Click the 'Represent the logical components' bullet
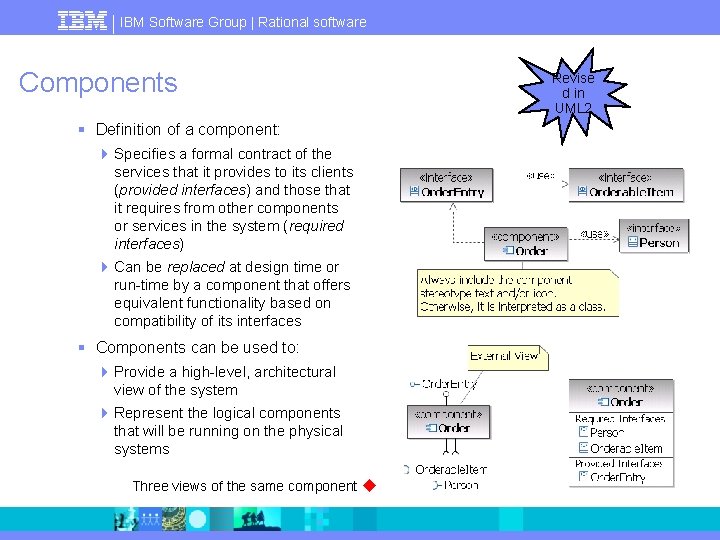Screen dimensions: 720x540 (x=228, y=431)
